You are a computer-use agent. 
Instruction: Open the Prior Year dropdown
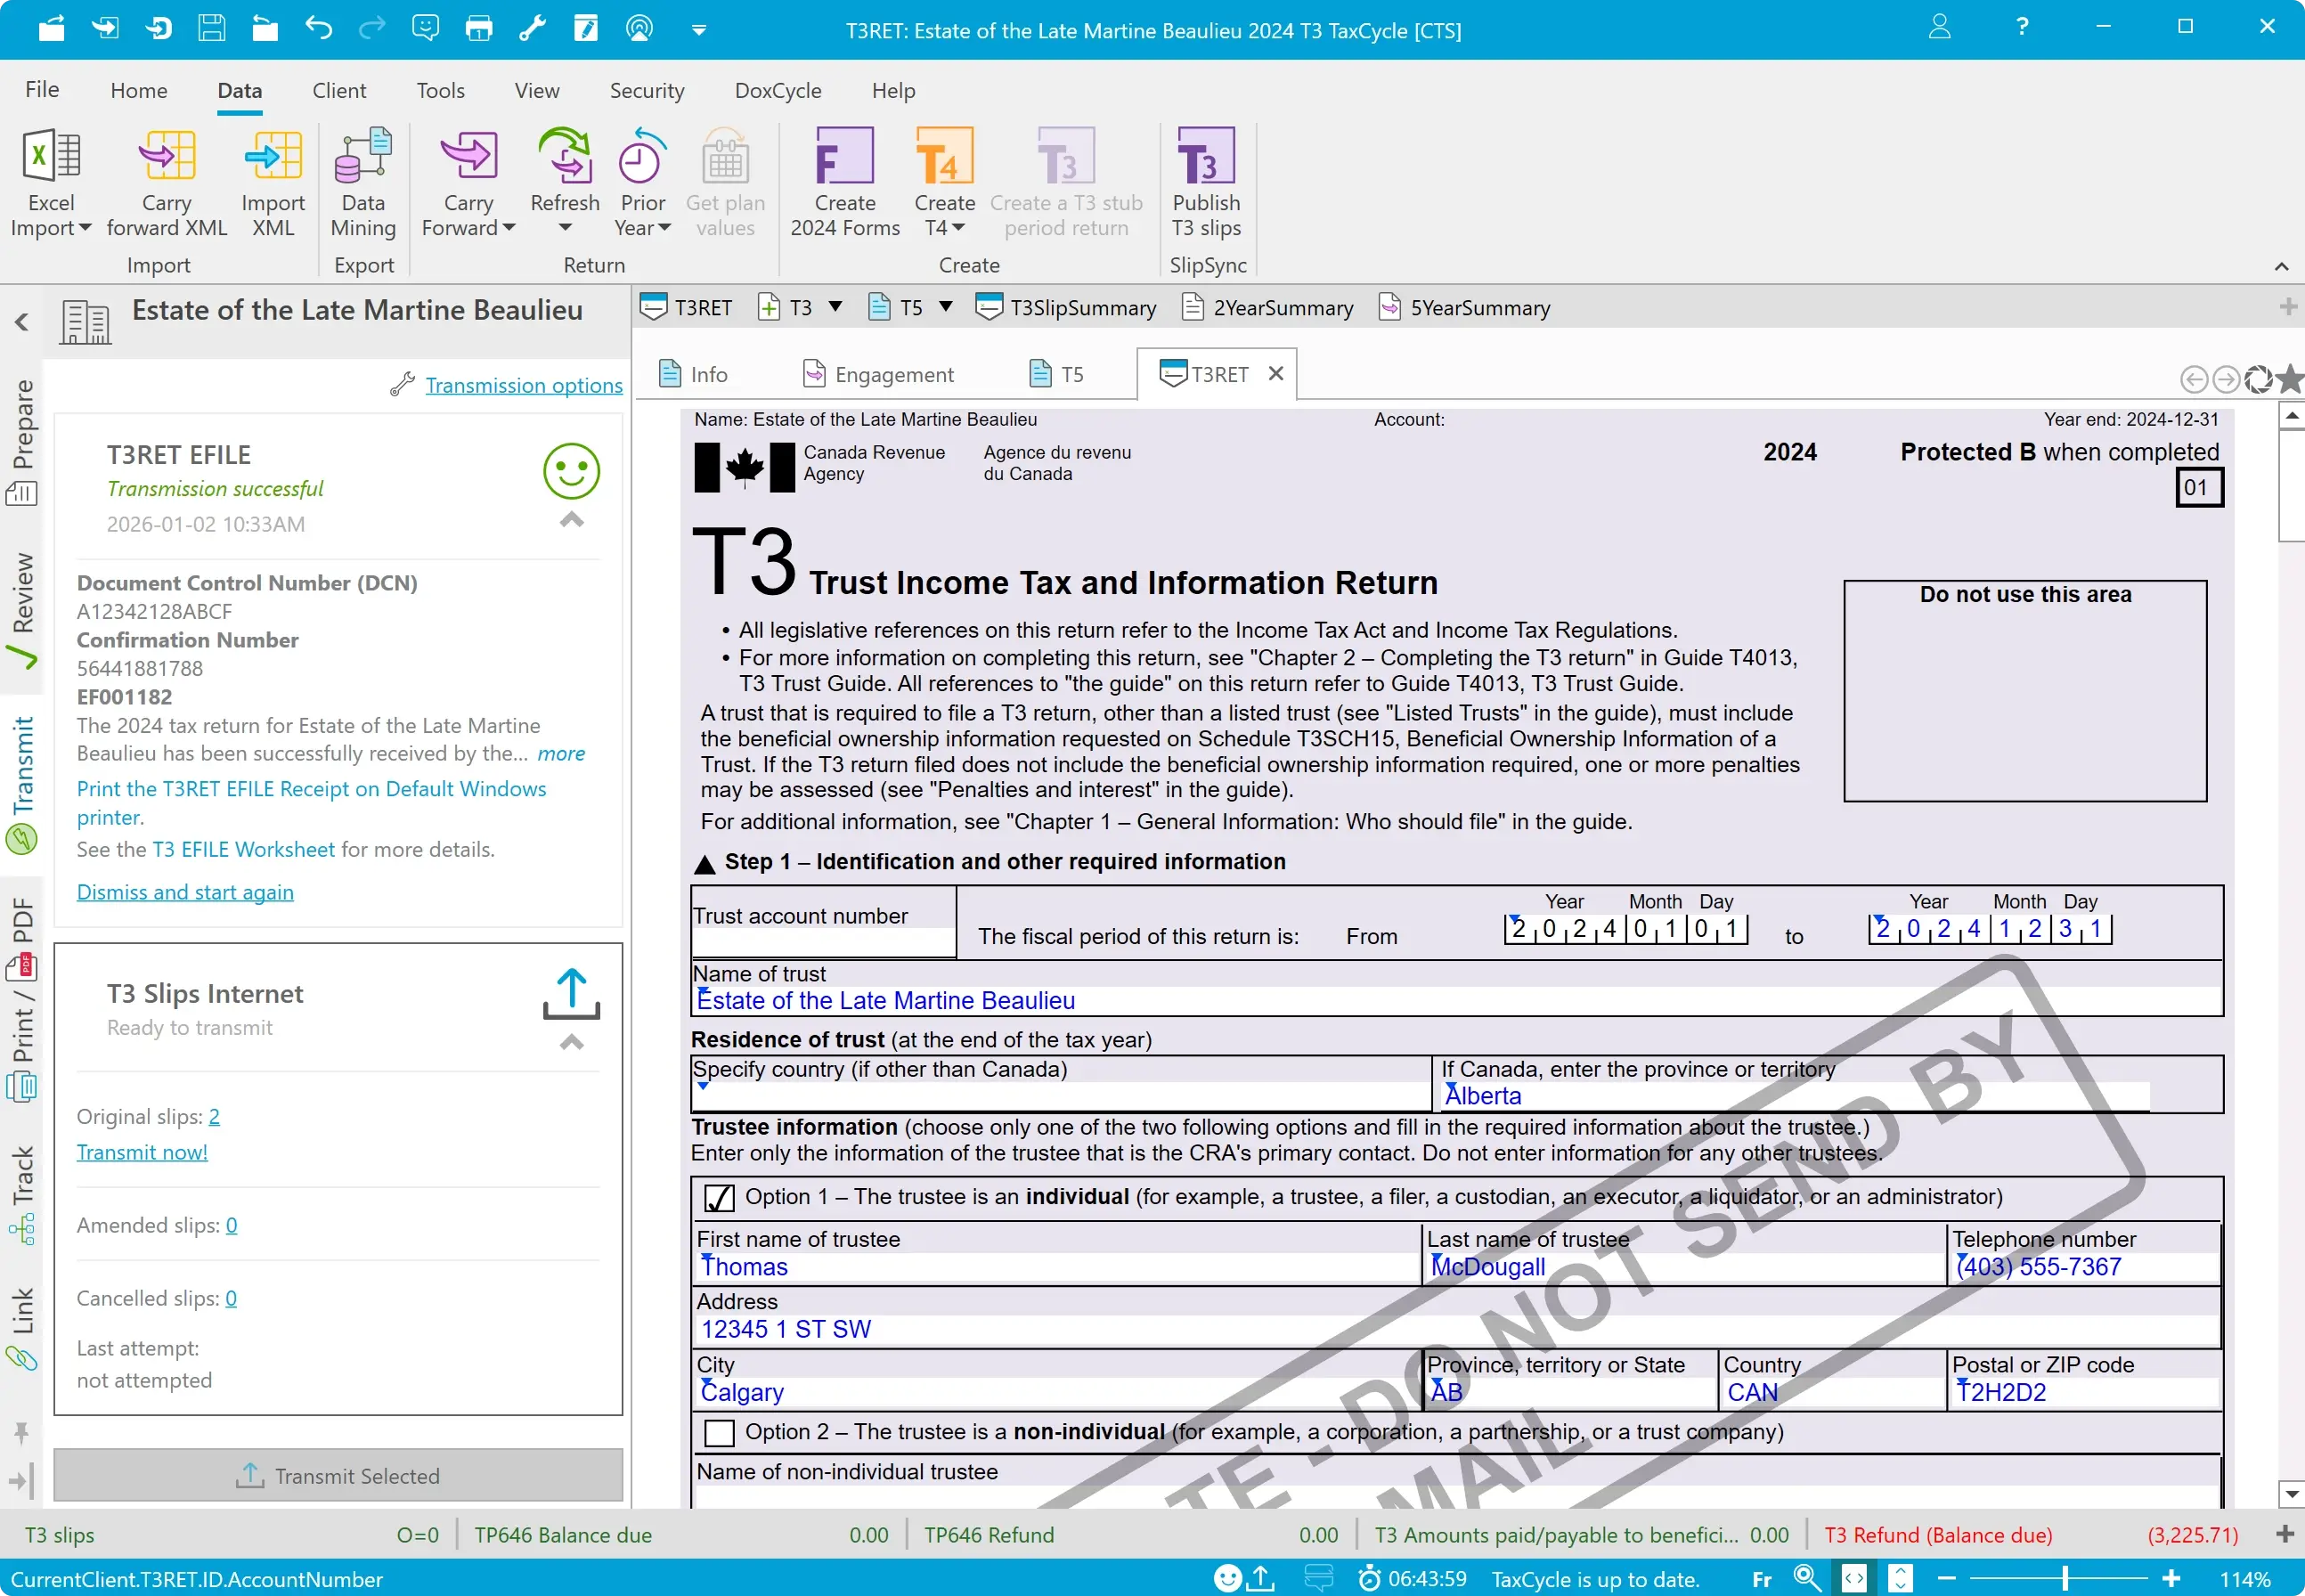(642, 215)
